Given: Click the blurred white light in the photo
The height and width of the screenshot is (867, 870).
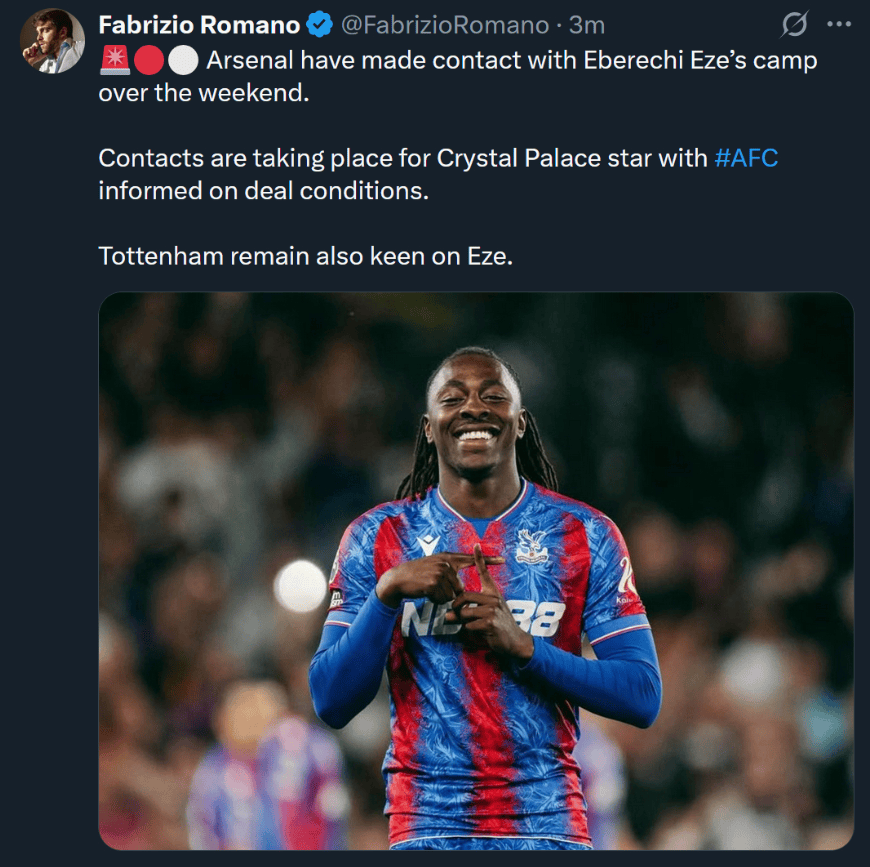Looking at the screenshot, I should (300, 586).
